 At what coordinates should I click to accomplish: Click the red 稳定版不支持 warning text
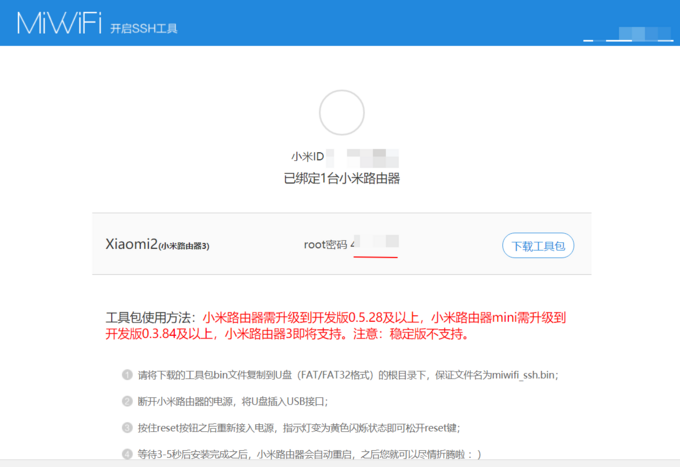pos(427,334)
